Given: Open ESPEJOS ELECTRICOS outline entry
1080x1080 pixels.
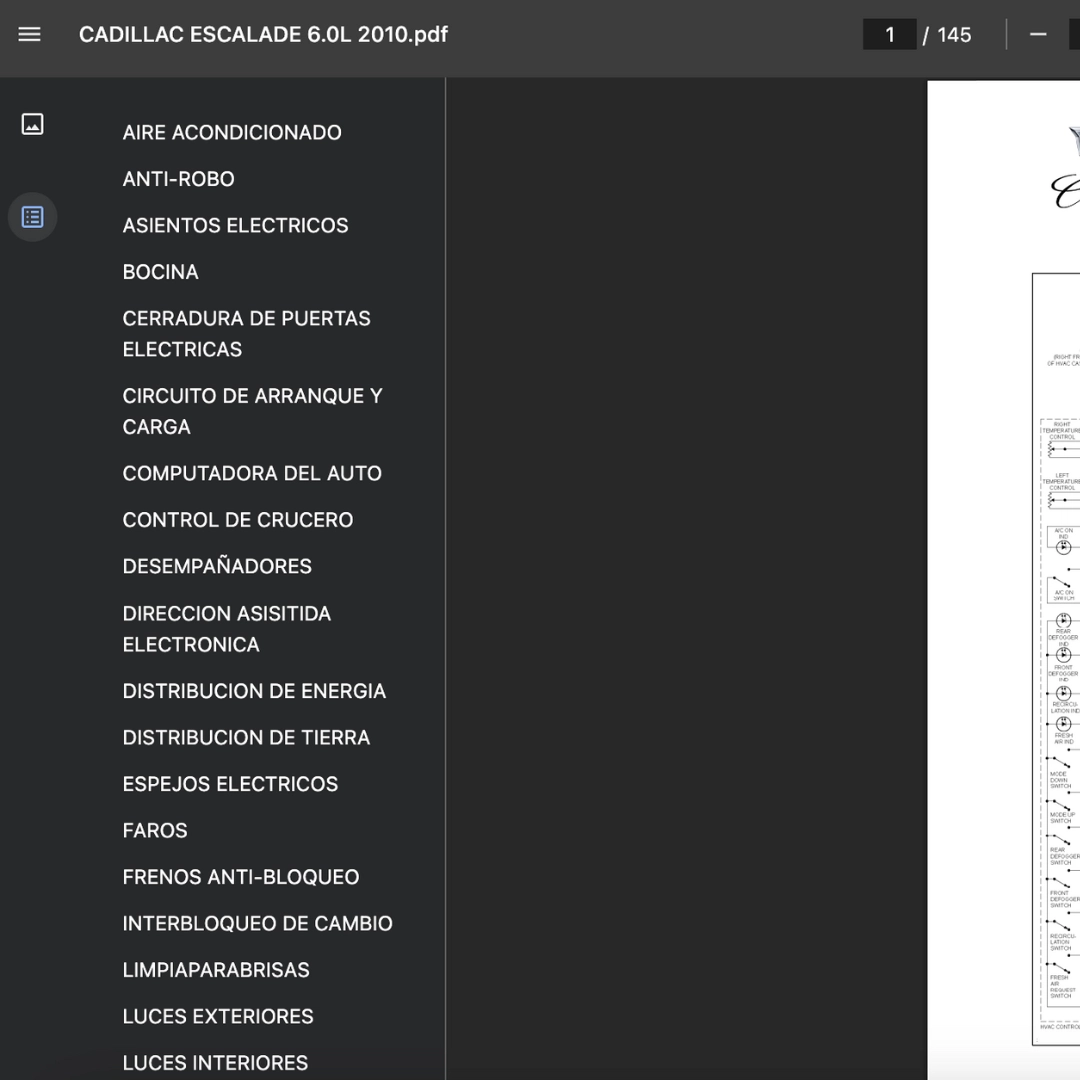Looking at the screenshot, I should tap(230, 784).
